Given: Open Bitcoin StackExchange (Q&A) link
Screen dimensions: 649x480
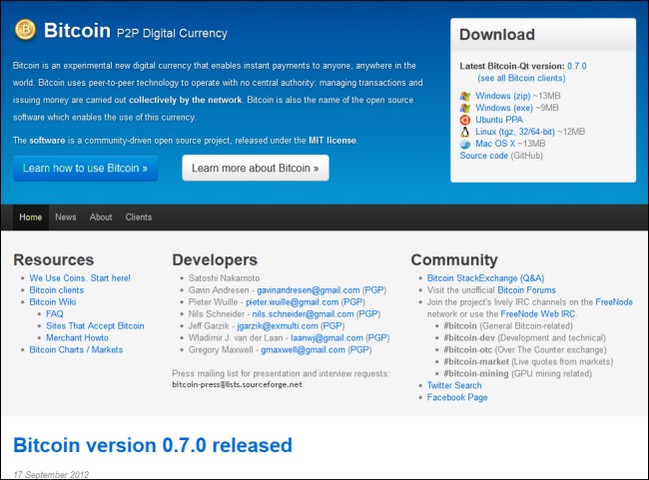Looking at the screenshot, I should (x=486, y=278).
